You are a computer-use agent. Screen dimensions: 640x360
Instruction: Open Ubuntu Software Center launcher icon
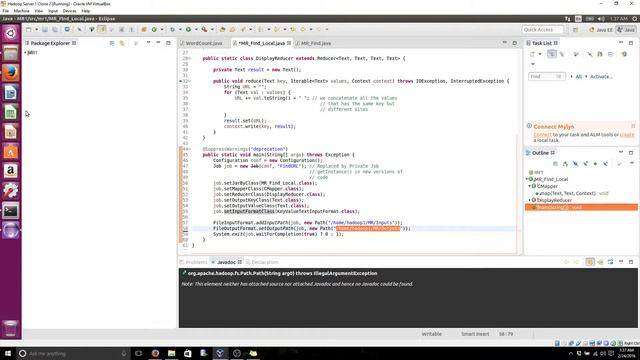point(11,151)
